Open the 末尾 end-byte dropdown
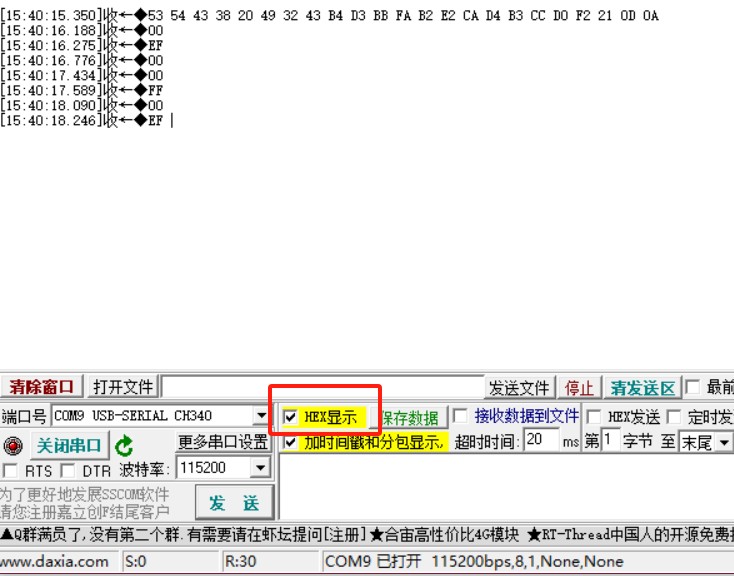Image resolution: width=734 pixels, height=576 pixels. pyautogui.click(x=724, y=442)
